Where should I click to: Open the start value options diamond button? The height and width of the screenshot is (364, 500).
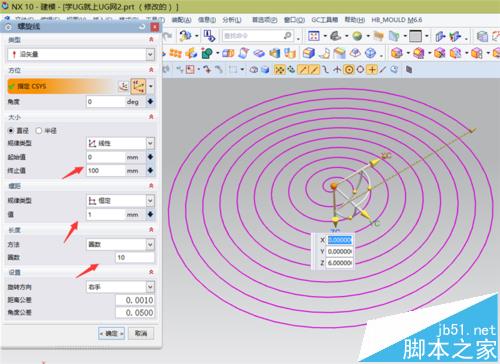tap(150, 157)
